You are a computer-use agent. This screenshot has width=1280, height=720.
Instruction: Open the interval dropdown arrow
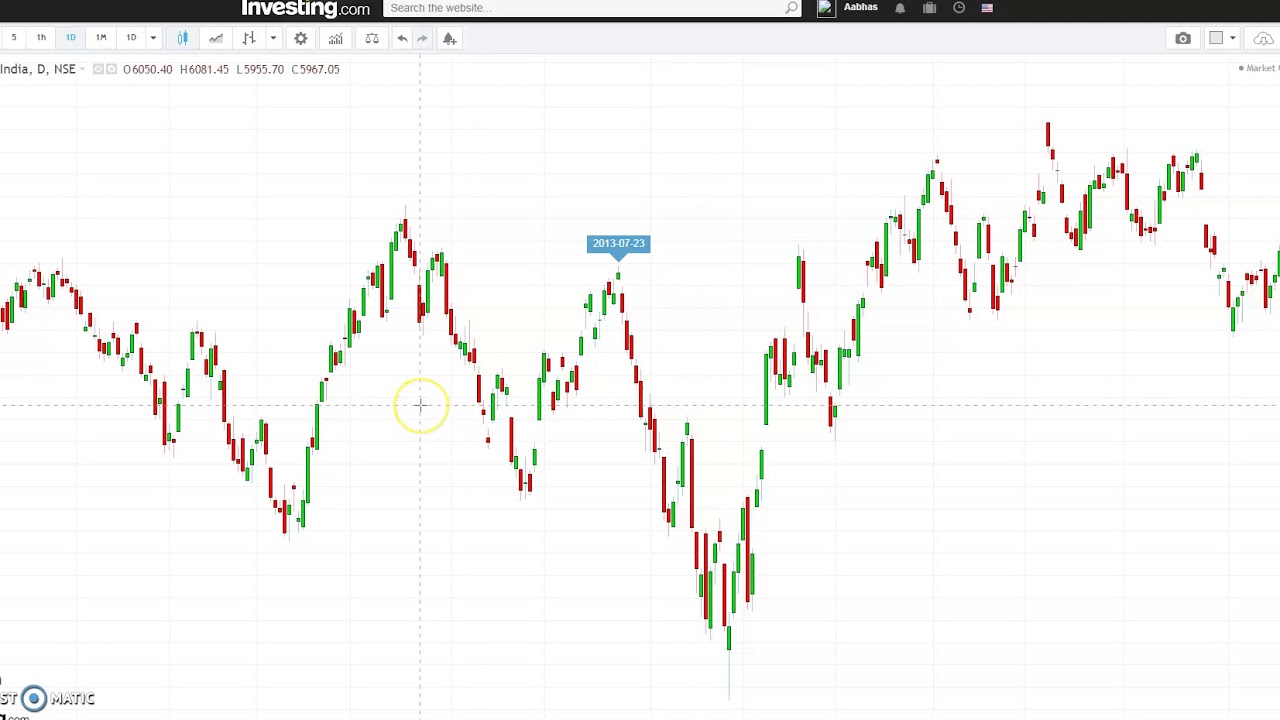(153, 38)
